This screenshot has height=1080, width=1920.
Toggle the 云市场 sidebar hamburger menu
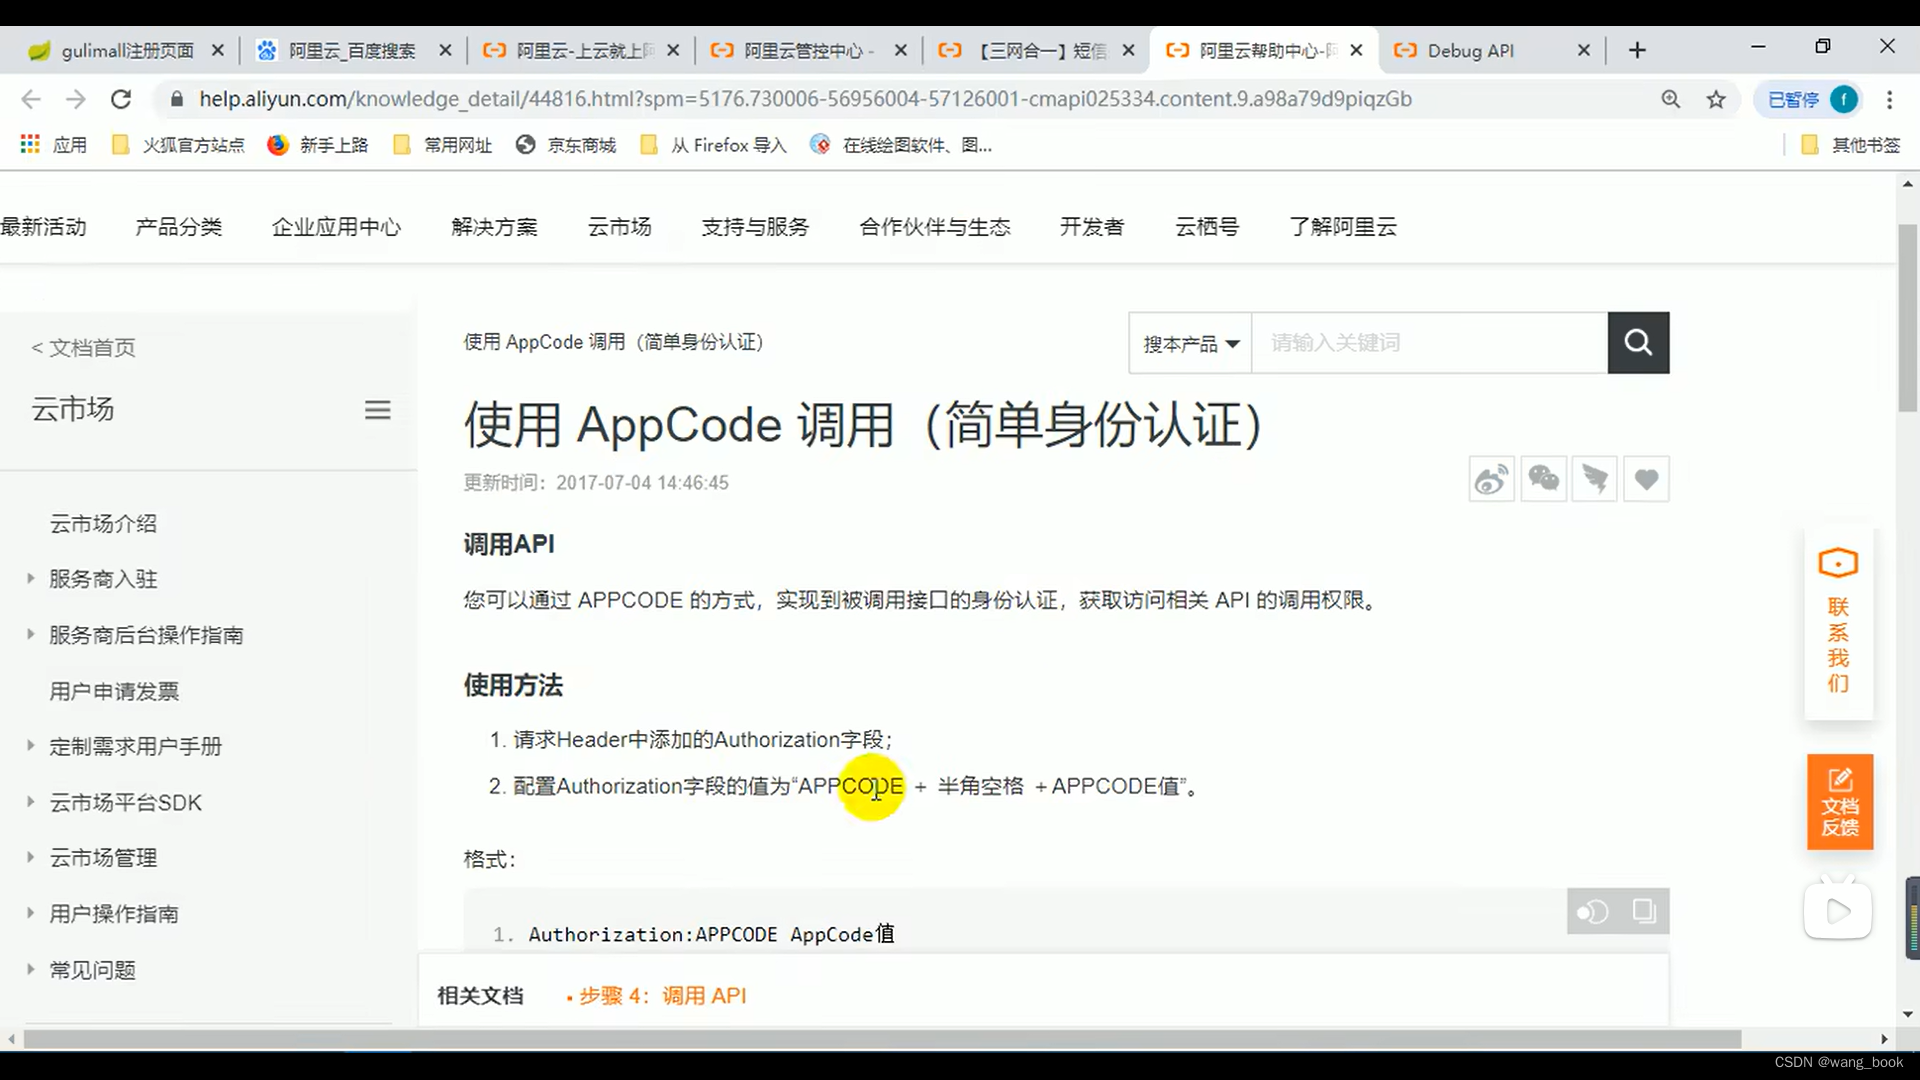coord(377,410)
